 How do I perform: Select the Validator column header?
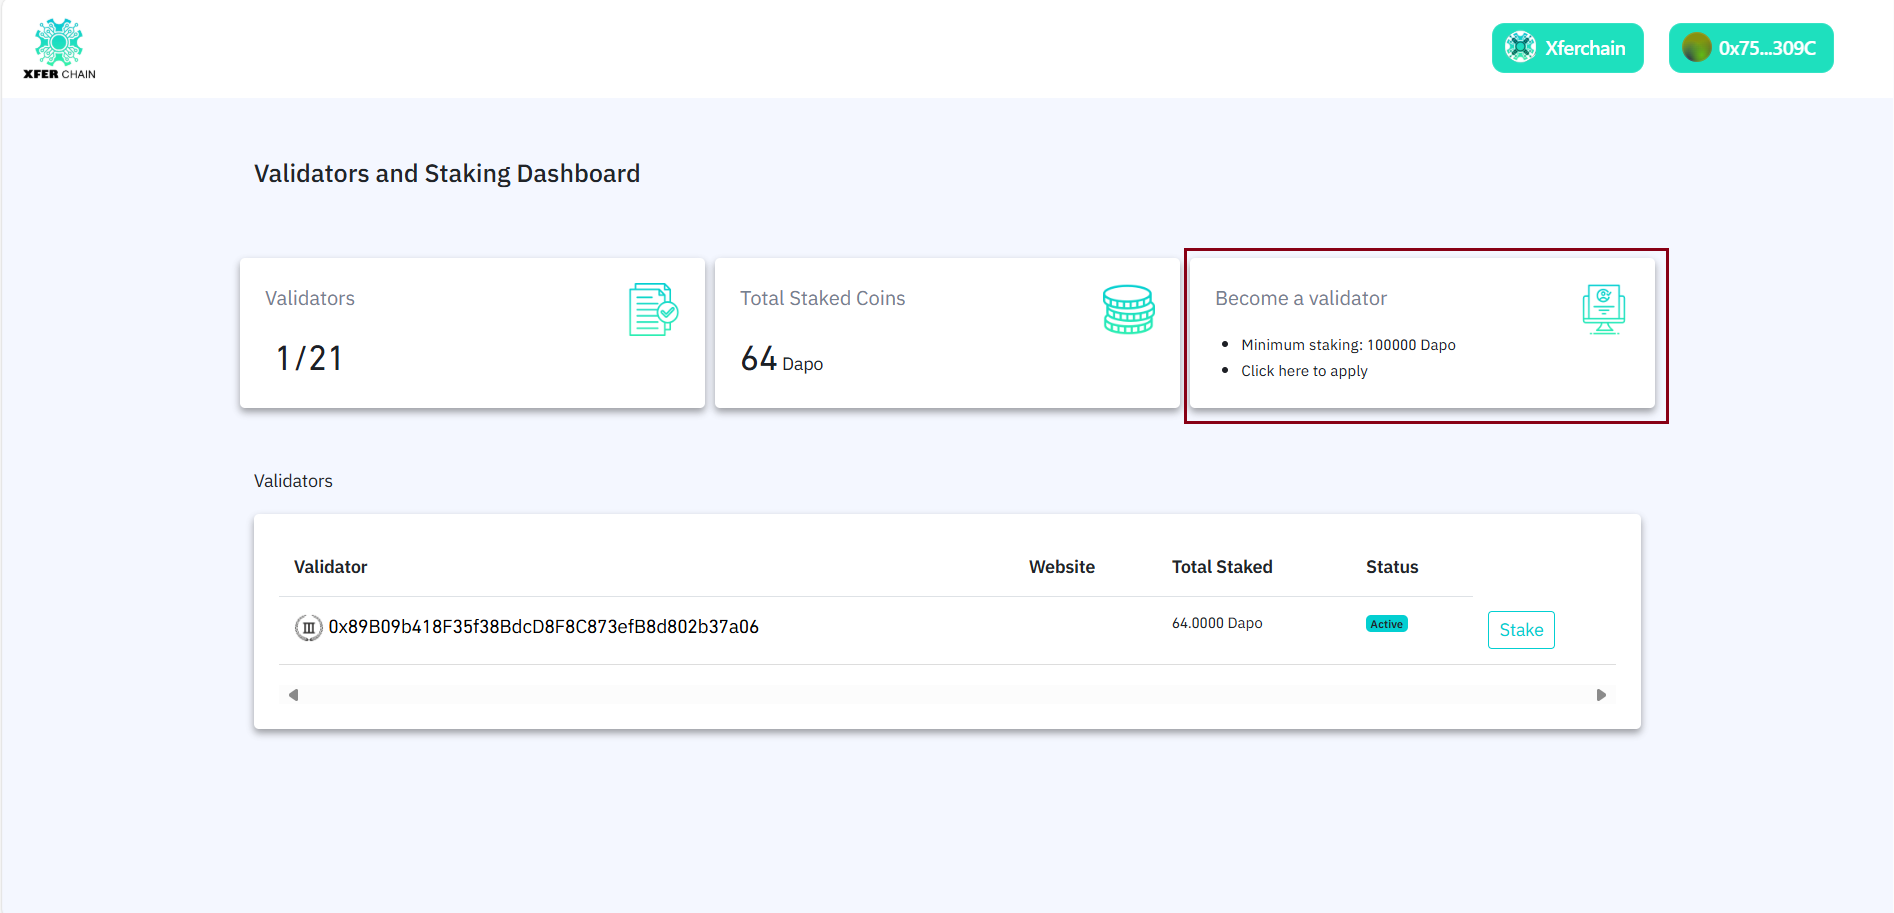tap(330, 566)
